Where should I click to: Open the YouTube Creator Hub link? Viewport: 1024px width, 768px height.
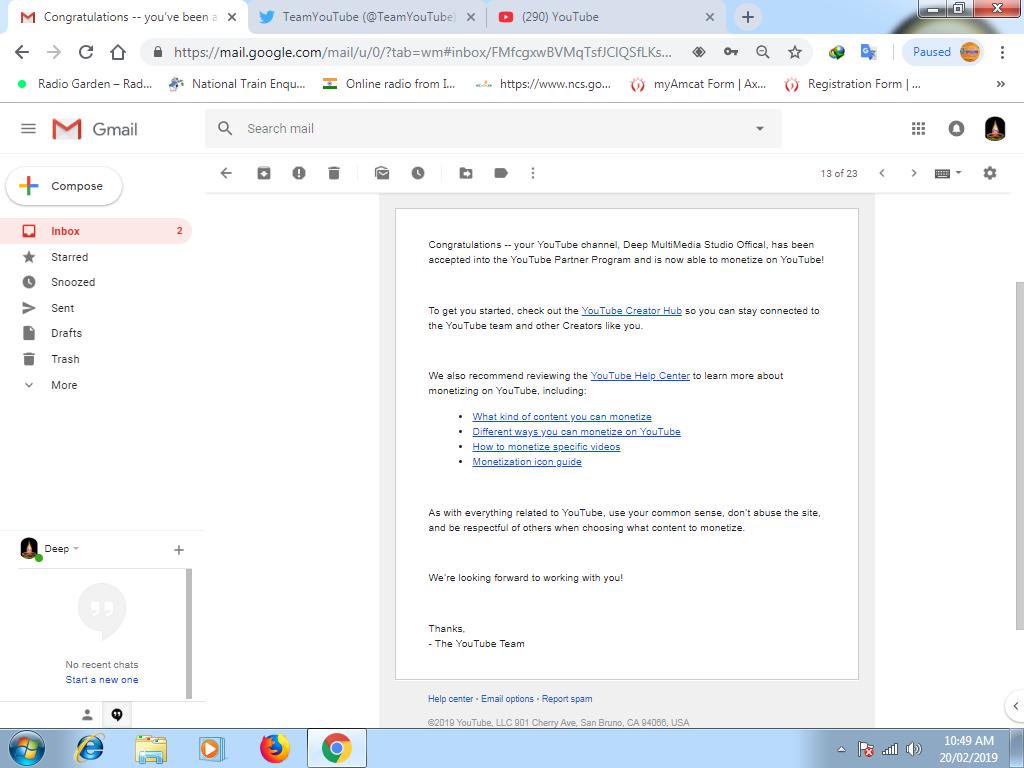pyautogui.click(x=632, y=311)
